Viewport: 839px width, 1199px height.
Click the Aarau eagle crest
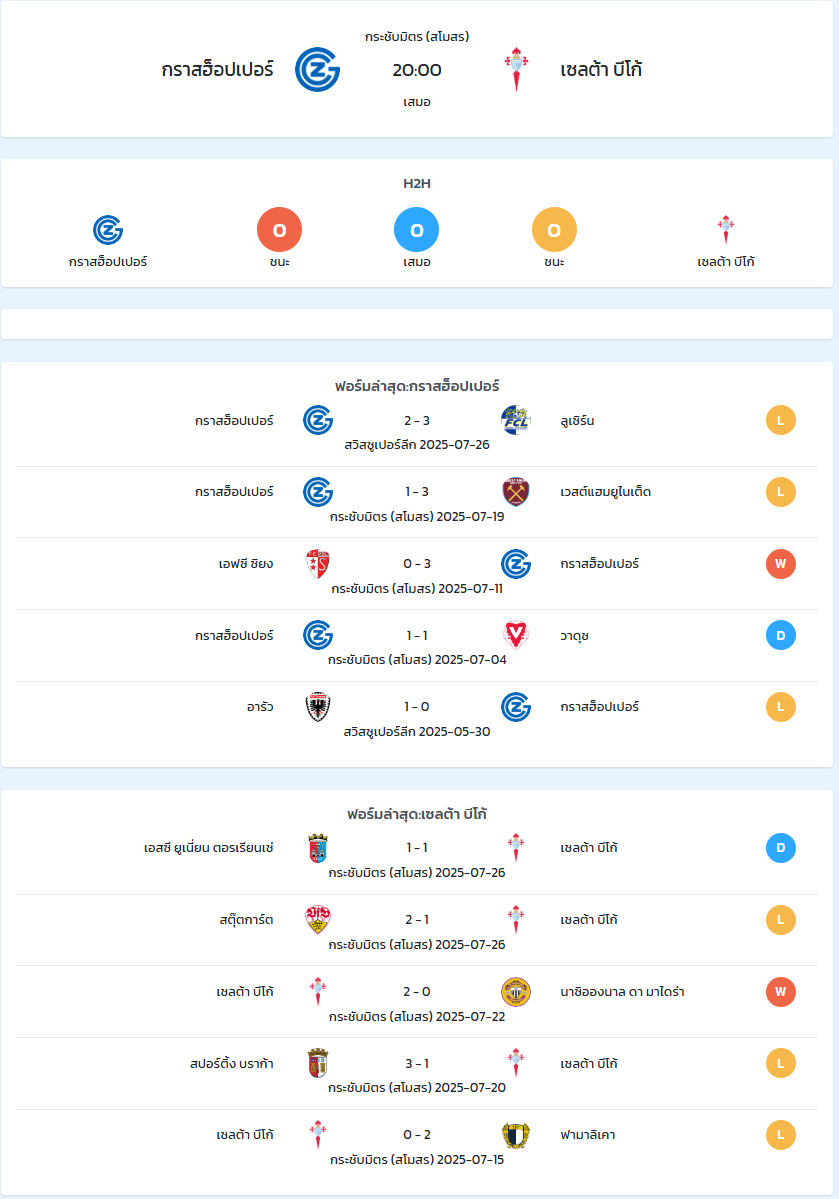pos(317,707)
